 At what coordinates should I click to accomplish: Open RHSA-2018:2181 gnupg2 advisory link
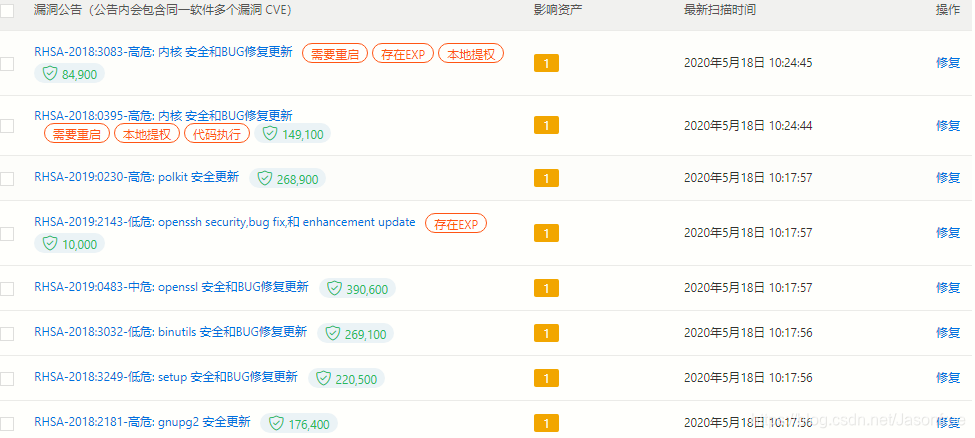click(x=142, y=422)
